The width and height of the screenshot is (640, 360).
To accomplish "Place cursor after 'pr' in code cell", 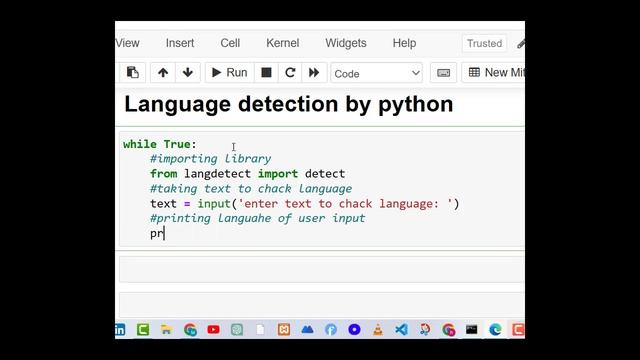I will 164,233.
